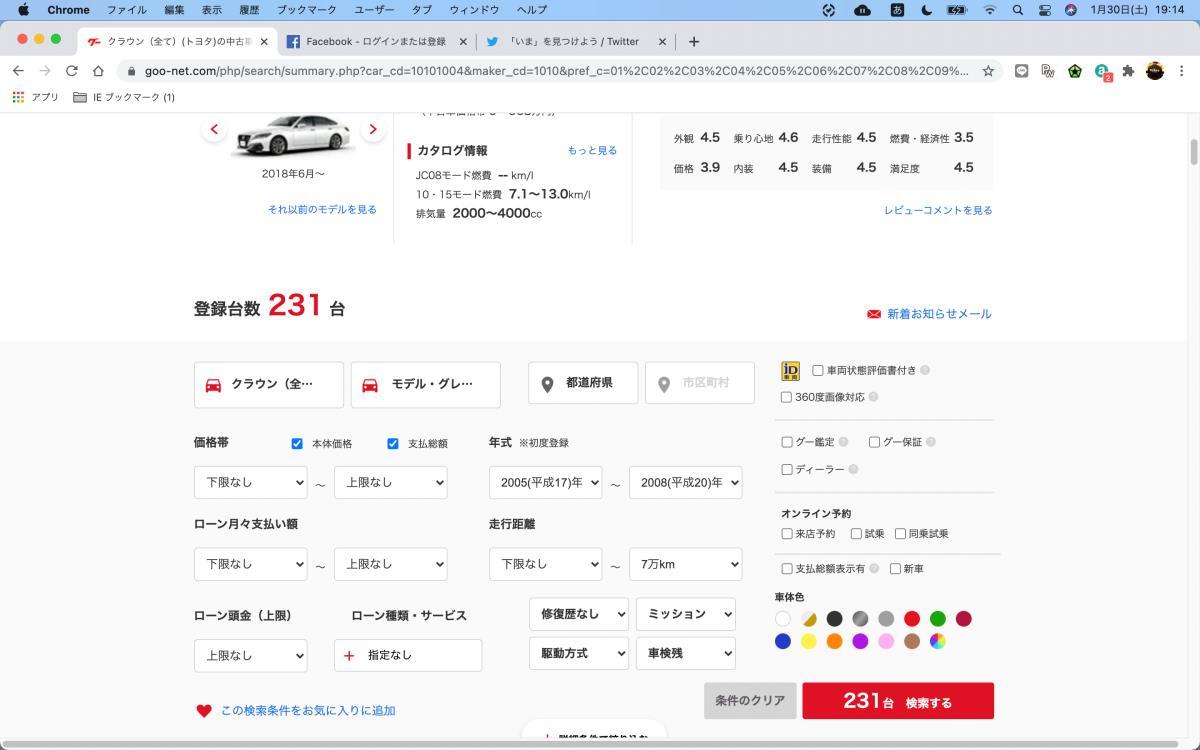This screenshot has height=750, width=1200.
Task: Switch to the Facebook login tab
Action: tap(375, 42)
